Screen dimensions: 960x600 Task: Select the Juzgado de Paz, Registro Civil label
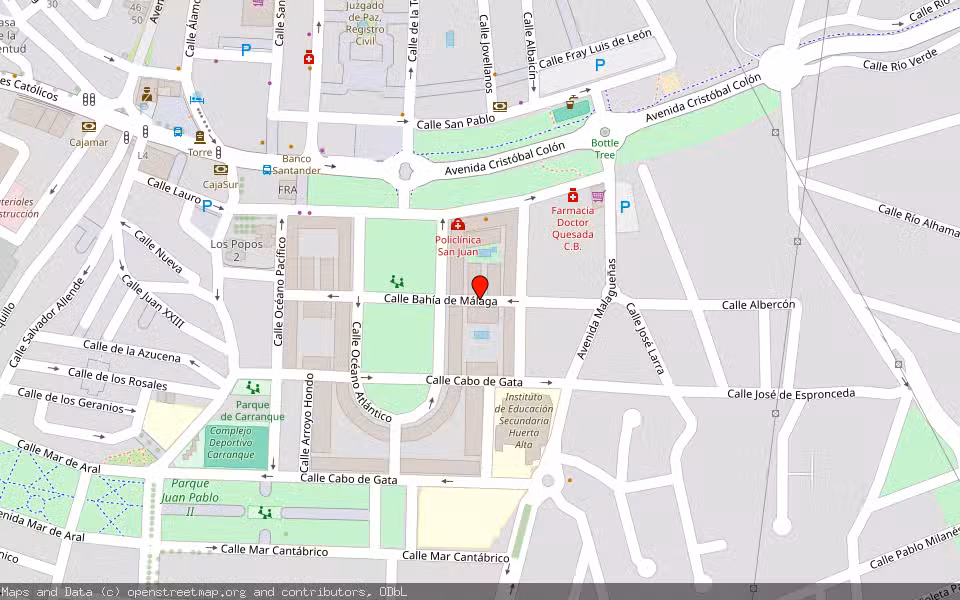coord(366,23)
